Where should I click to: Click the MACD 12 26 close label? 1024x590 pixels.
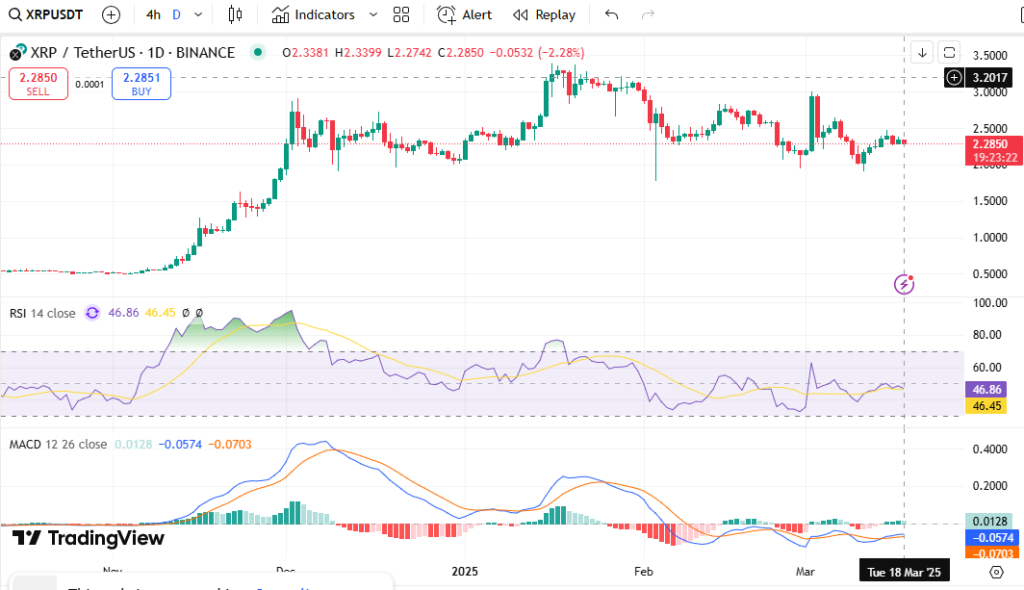point(58,444)
